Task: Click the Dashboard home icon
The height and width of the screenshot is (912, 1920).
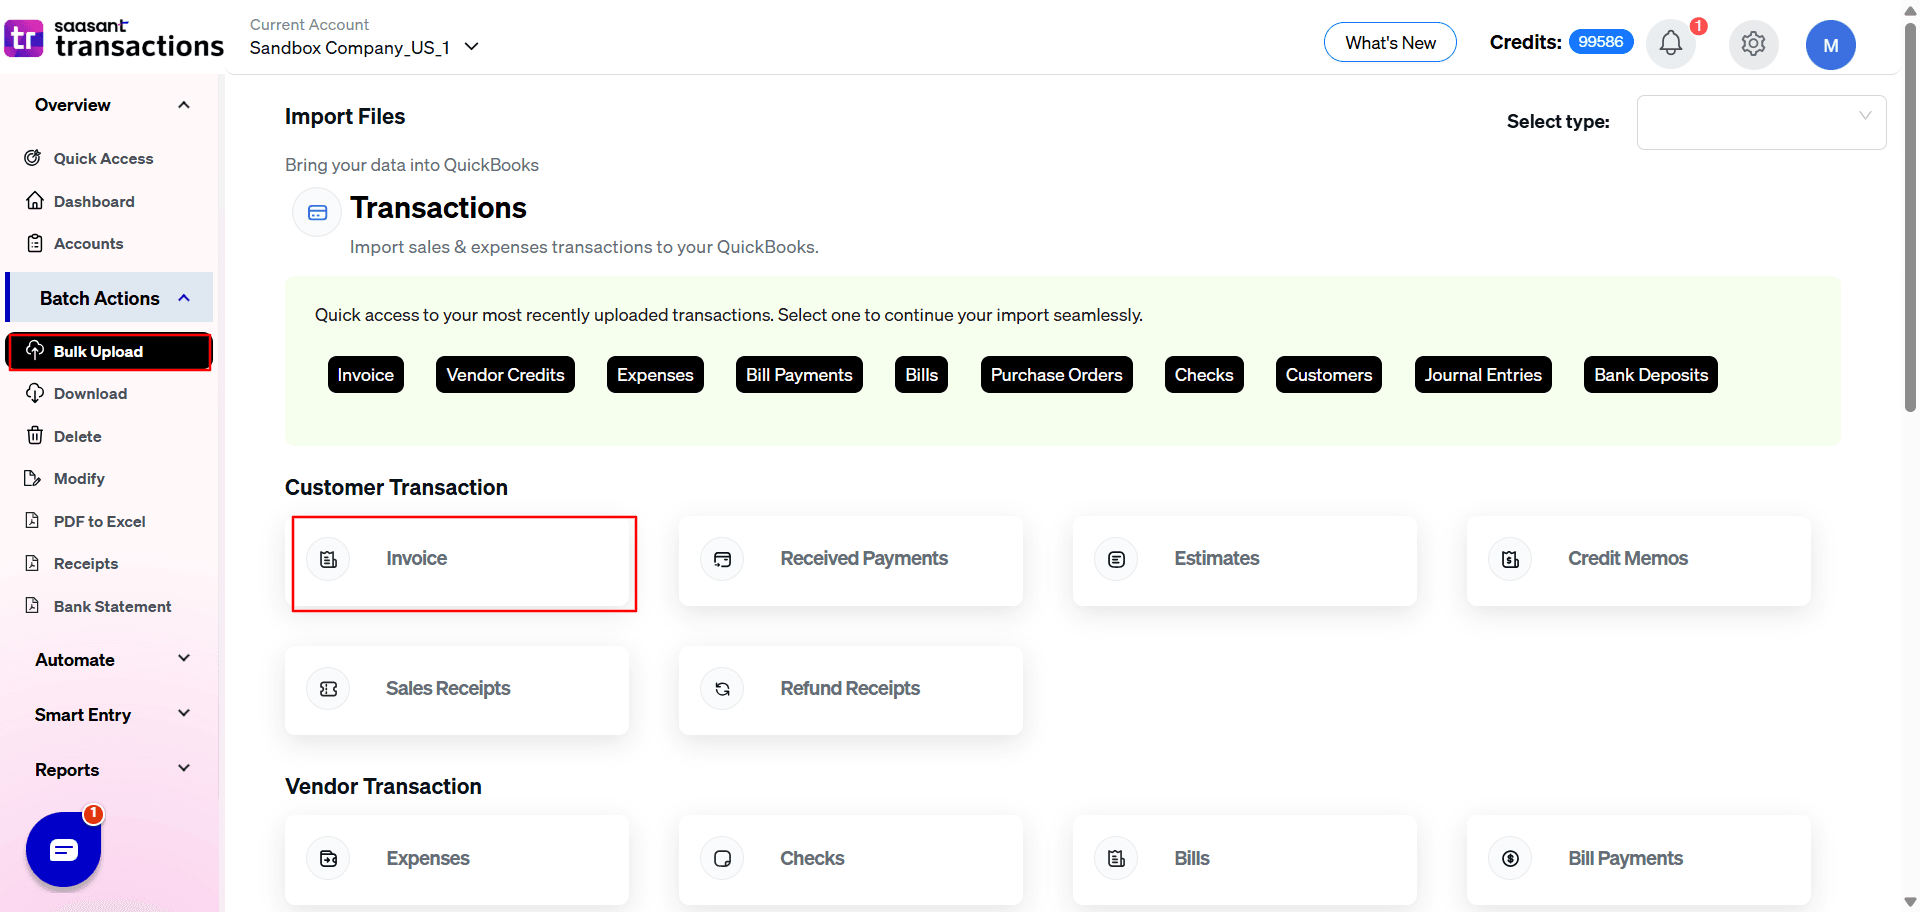Action: point(35,201)
